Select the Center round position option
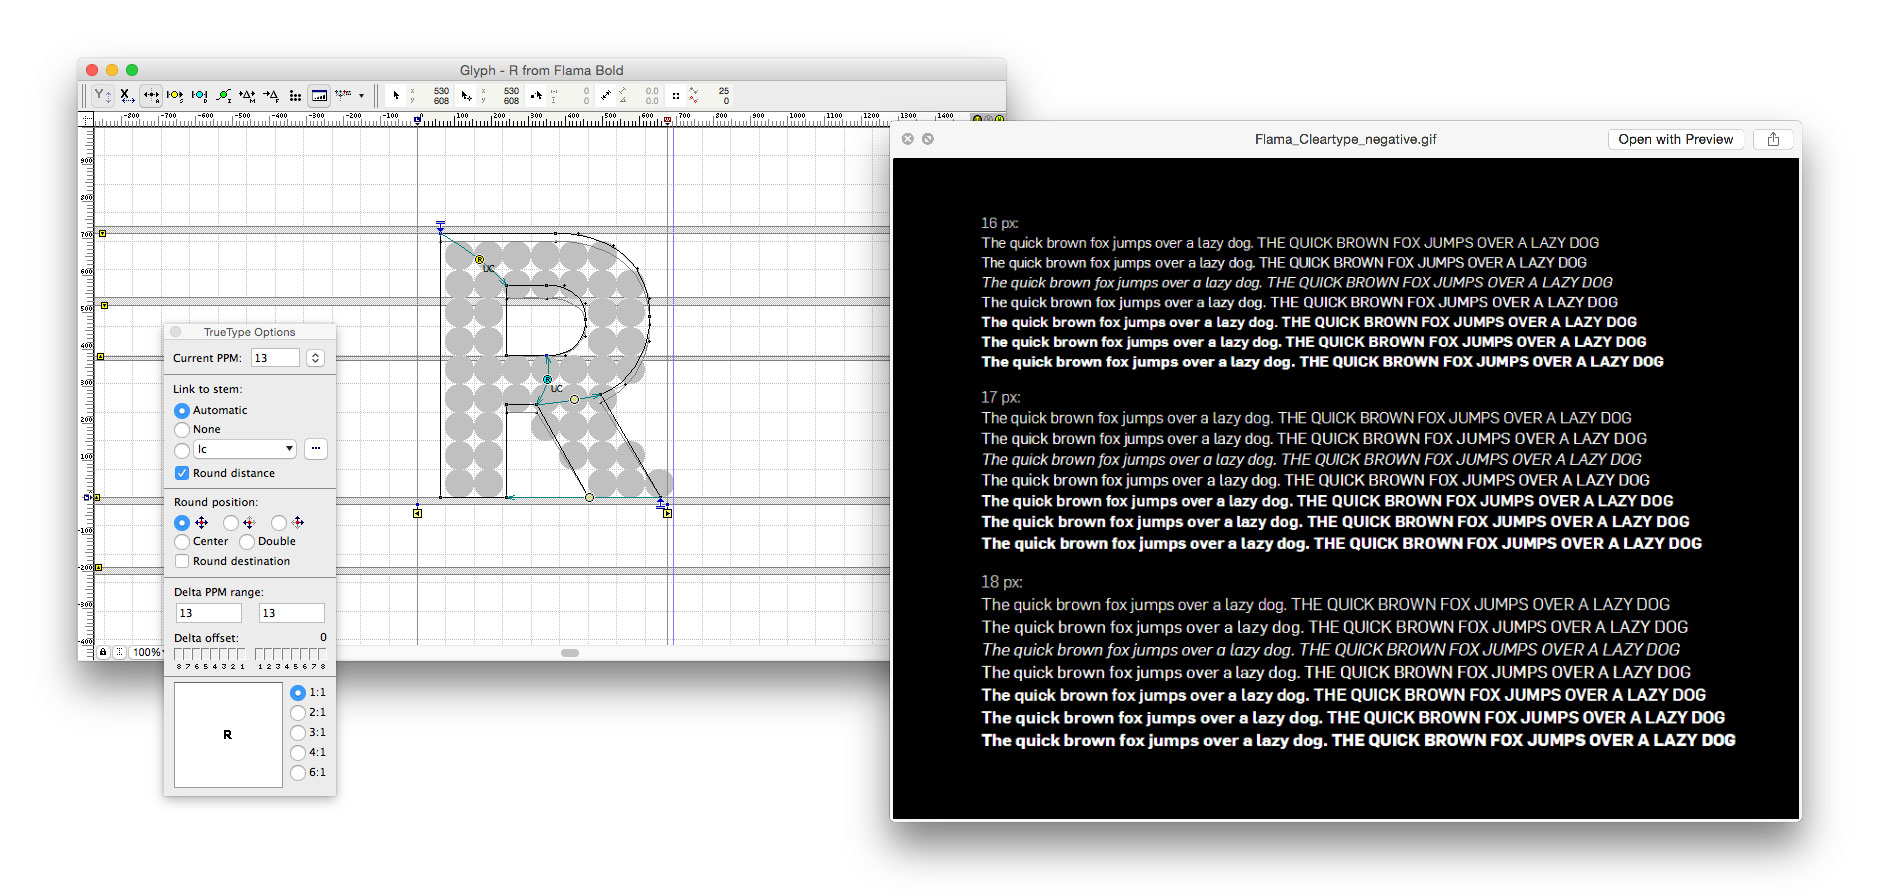The width and height of the screenshot is (1880, 894). [x=182, y=541]
